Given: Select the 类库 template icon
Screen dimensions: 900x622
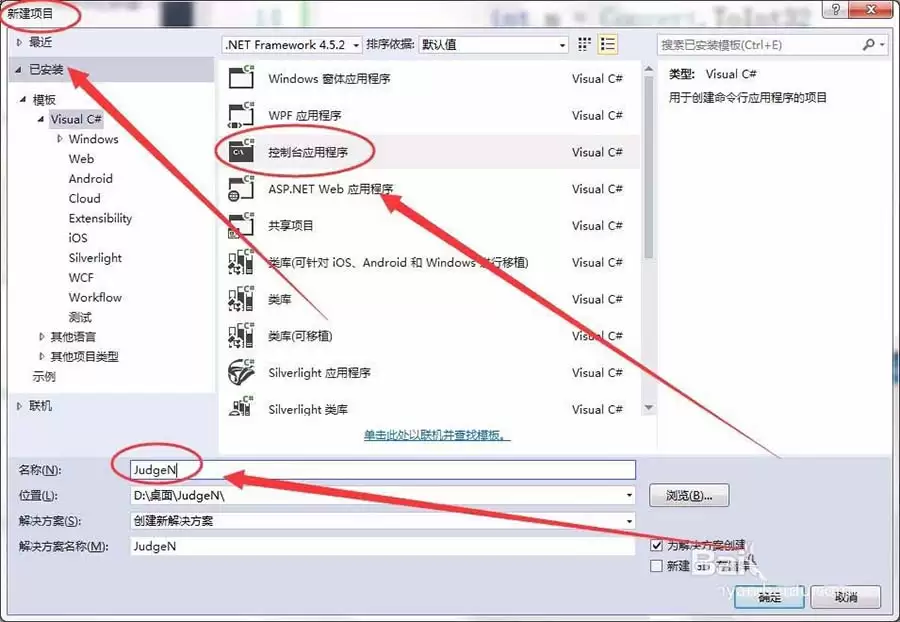Looking at the screenshot, I should point(241,299).
